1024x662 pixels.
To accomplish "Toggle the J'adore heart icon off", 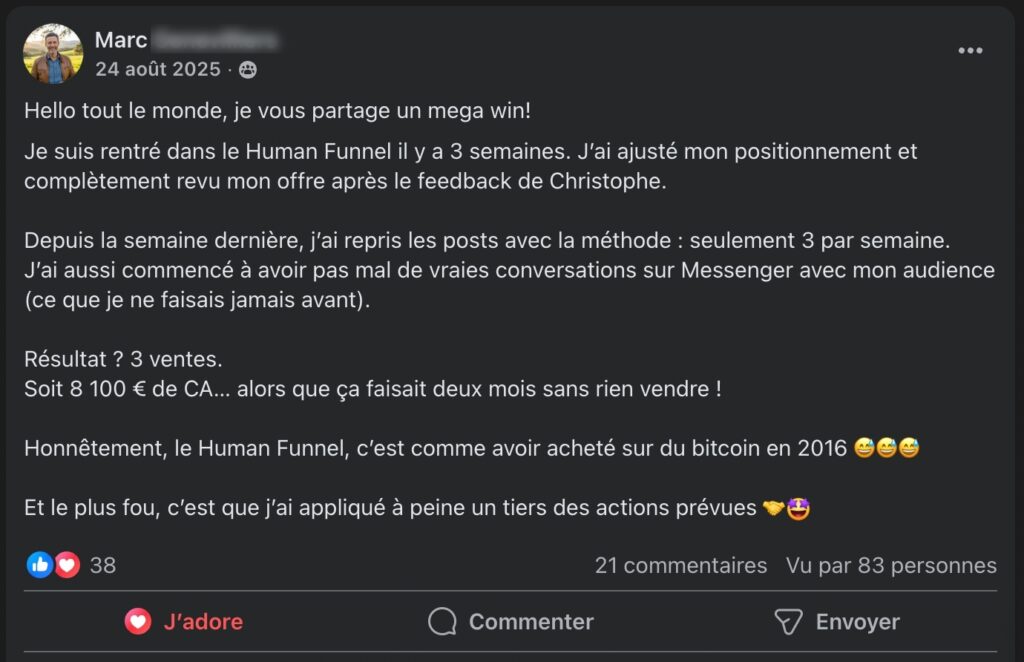I will point(138,622).
